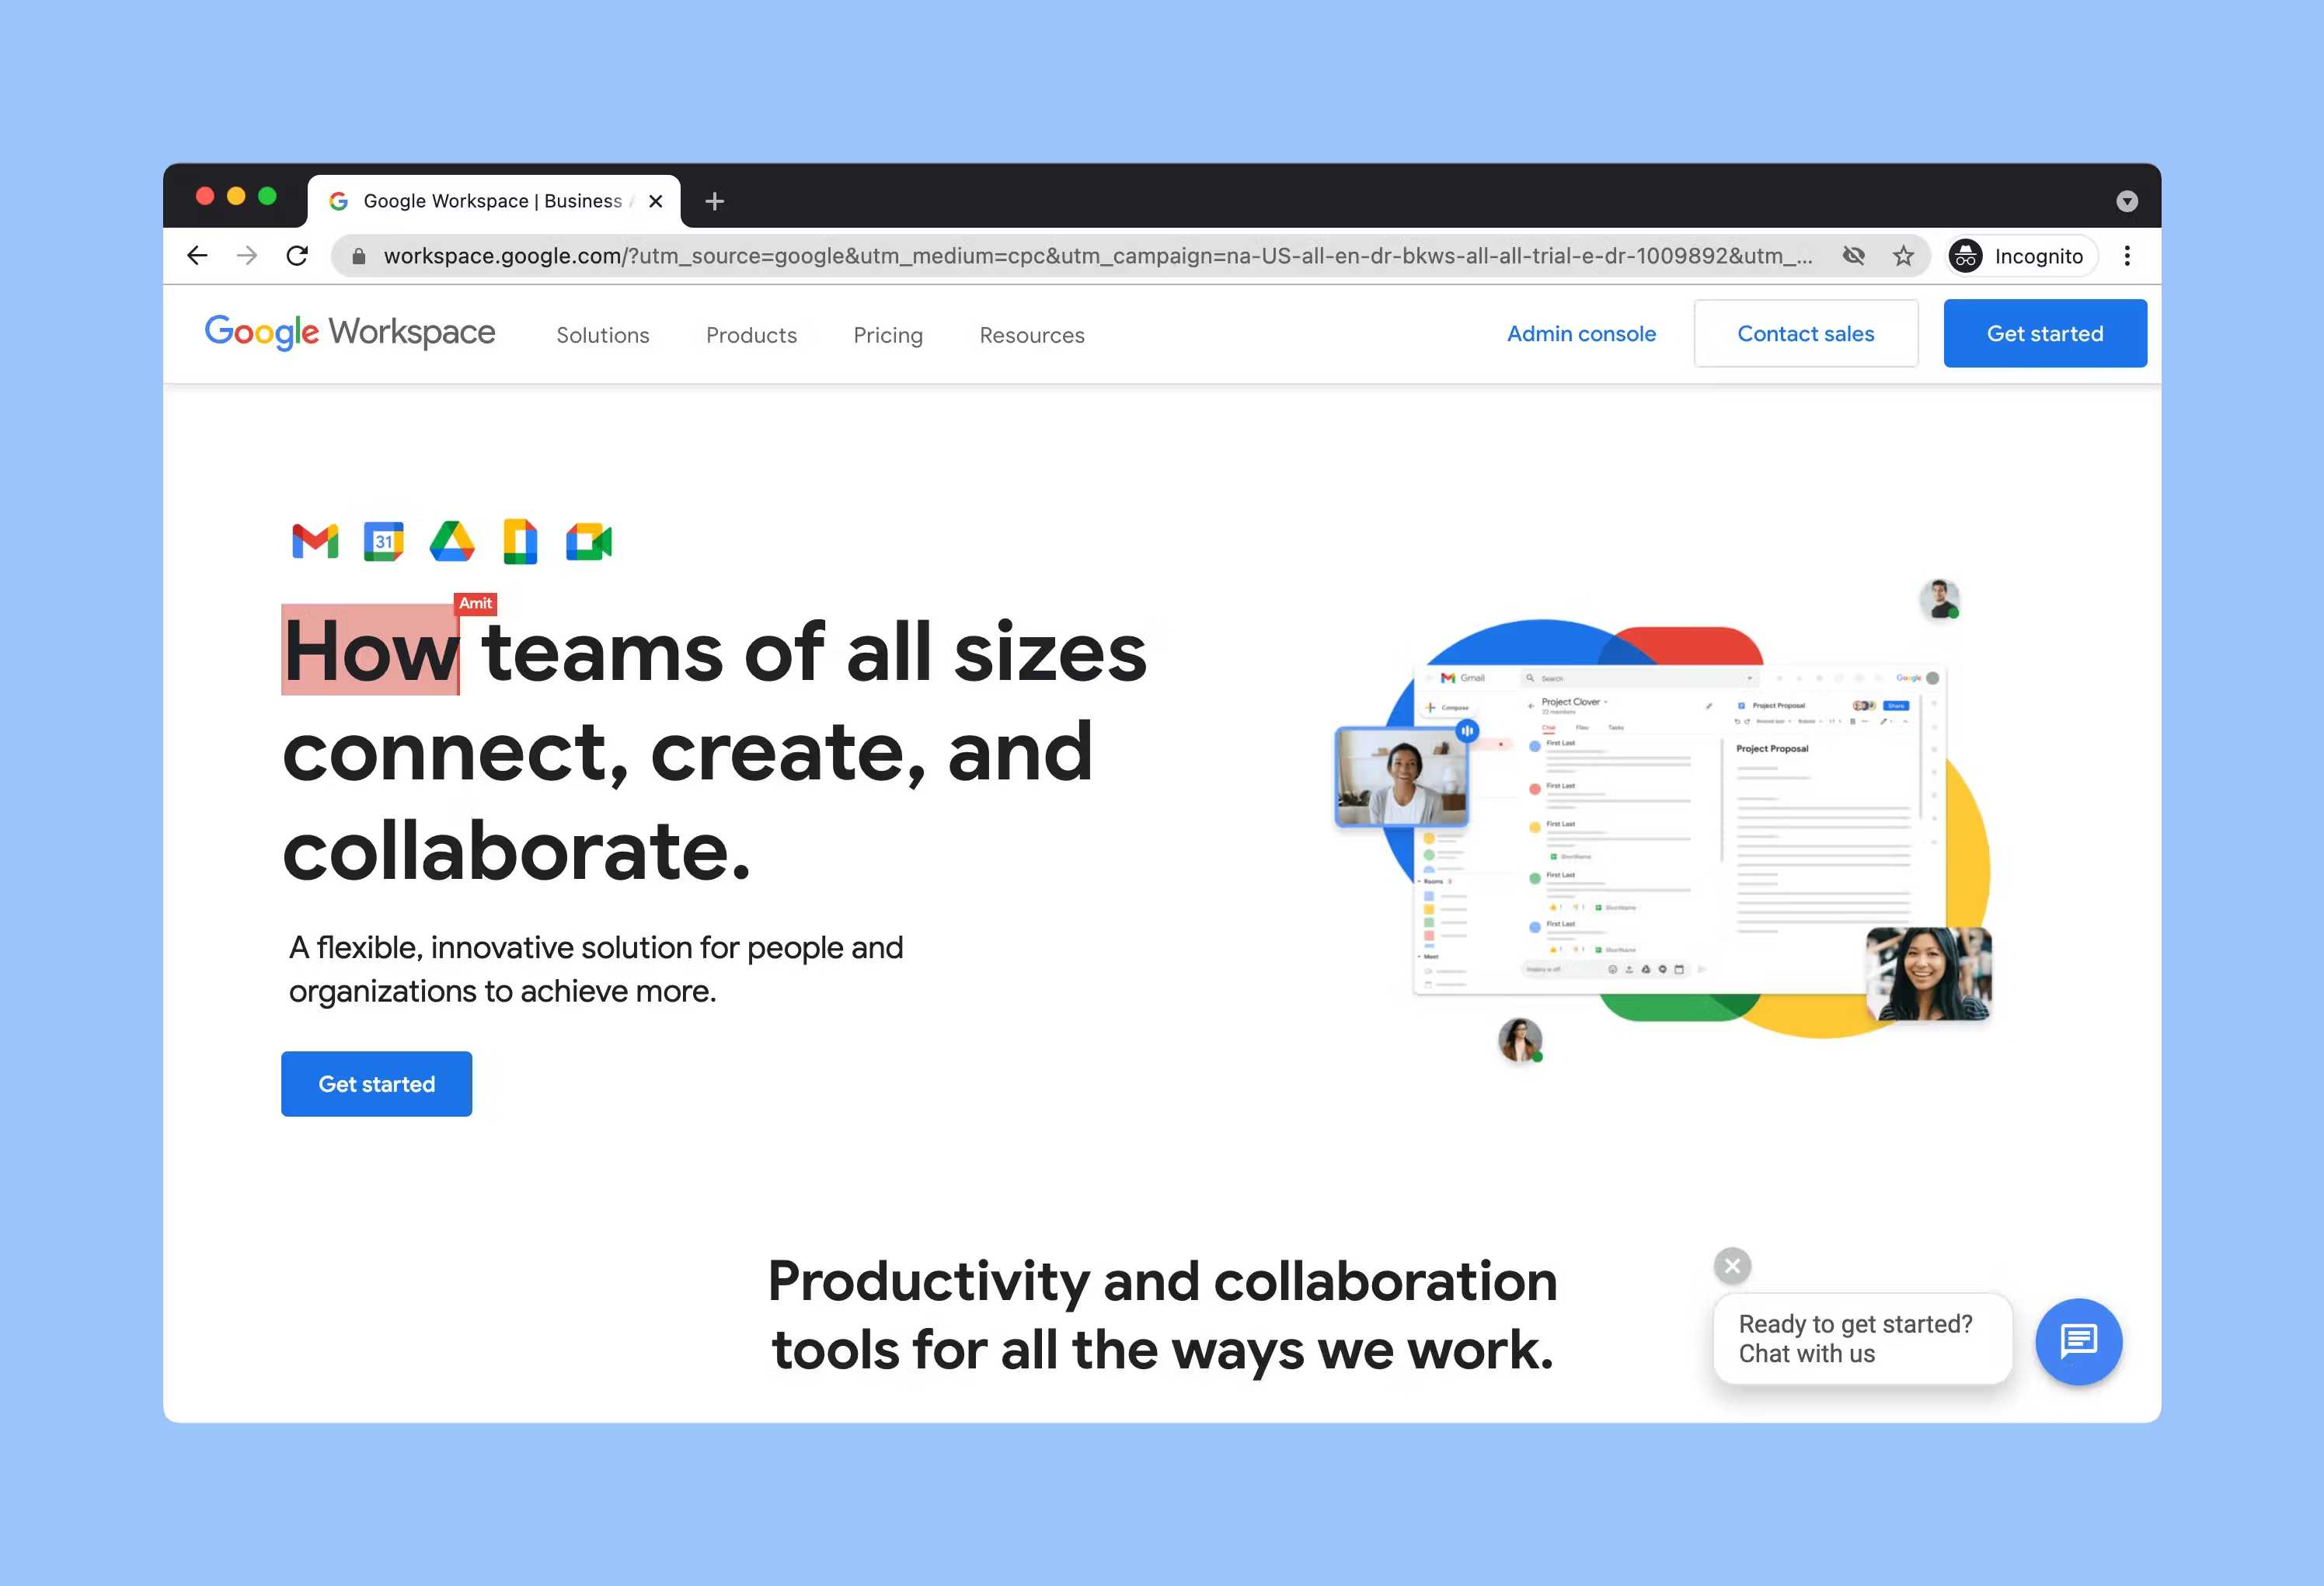Open the Solutions menu item
Viewport: 2324px width, 1586px height.
(x=602, y=336)
